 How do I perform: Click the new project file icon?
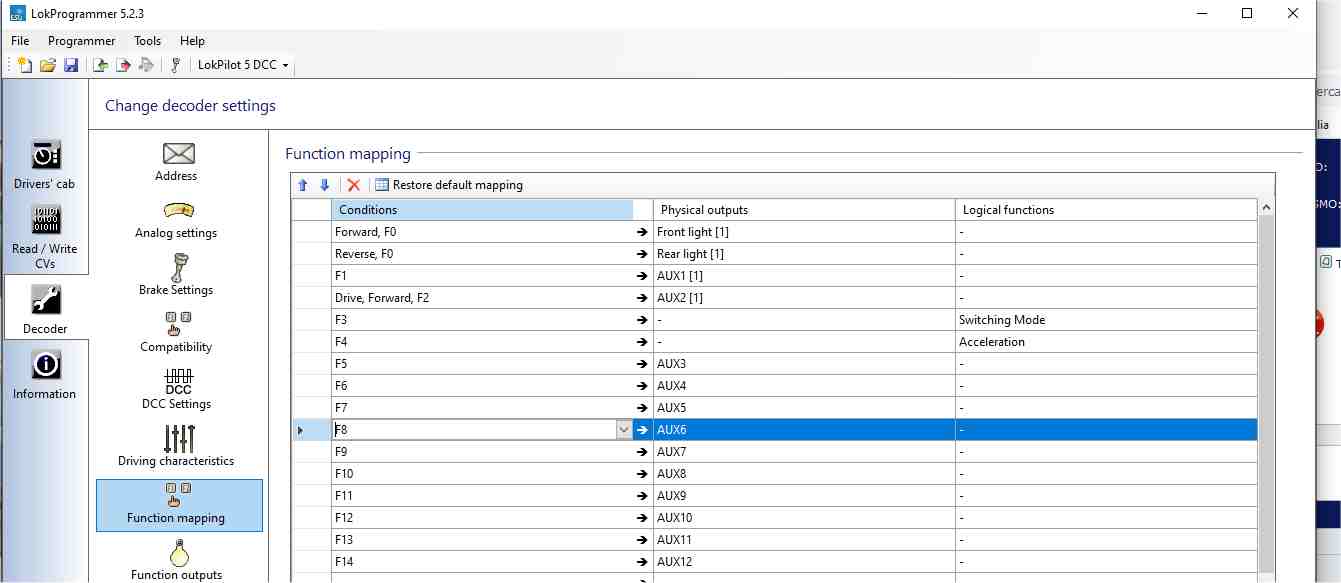click(25, 65)
